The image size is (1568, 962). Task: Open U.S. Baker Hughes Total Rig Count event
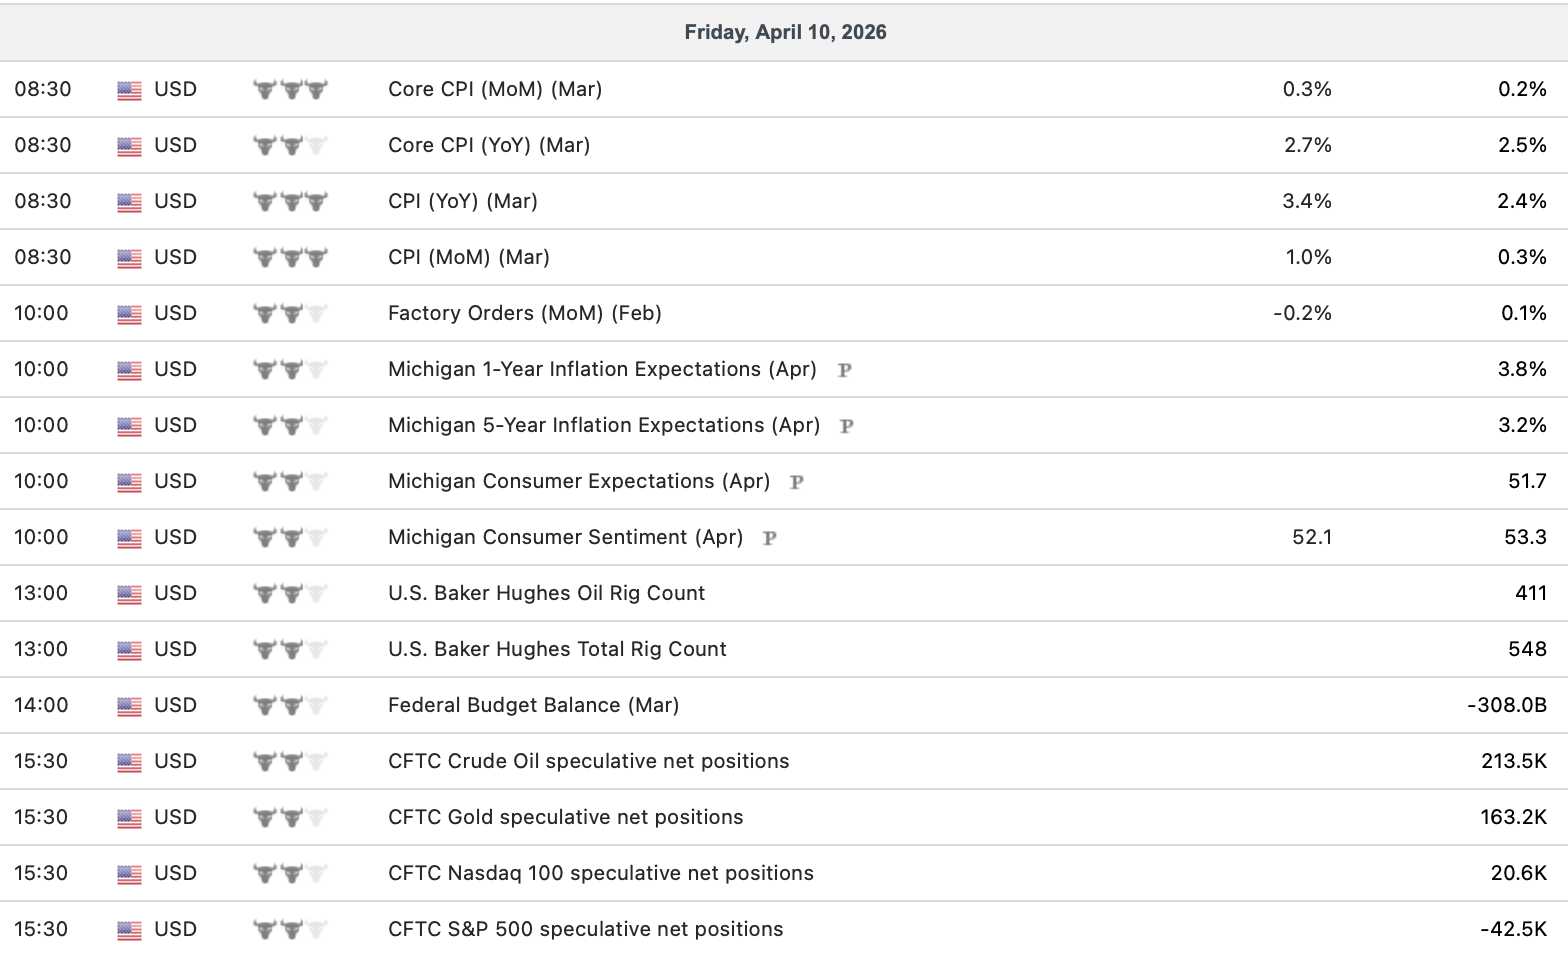557,649
